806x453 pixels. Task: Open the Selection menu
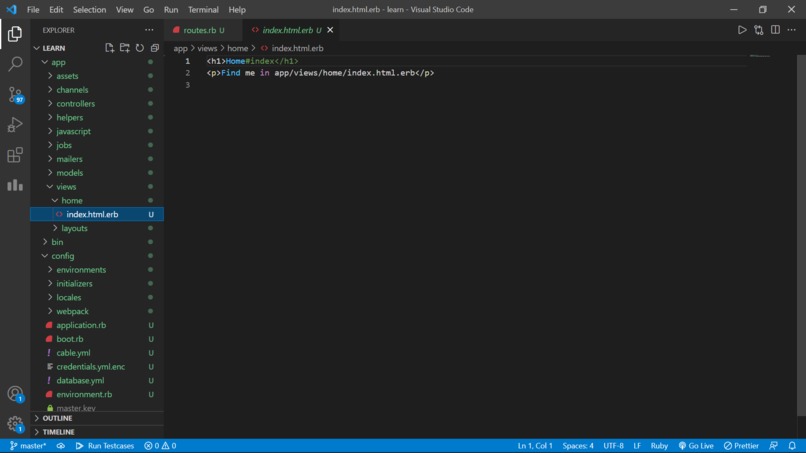click(x=89, y=9)
